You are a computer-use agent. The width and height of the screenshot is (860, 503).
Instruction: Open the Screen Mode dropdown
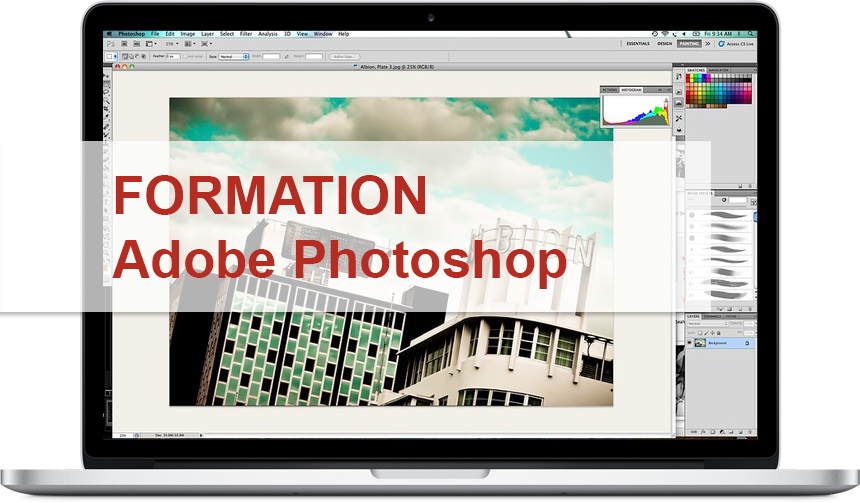click(207, 44)
